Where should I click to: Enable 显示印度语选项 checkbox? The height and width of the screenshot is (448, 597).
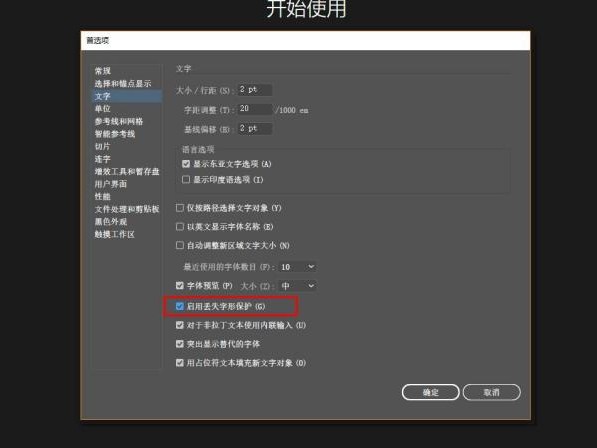[x=186, y=180]
